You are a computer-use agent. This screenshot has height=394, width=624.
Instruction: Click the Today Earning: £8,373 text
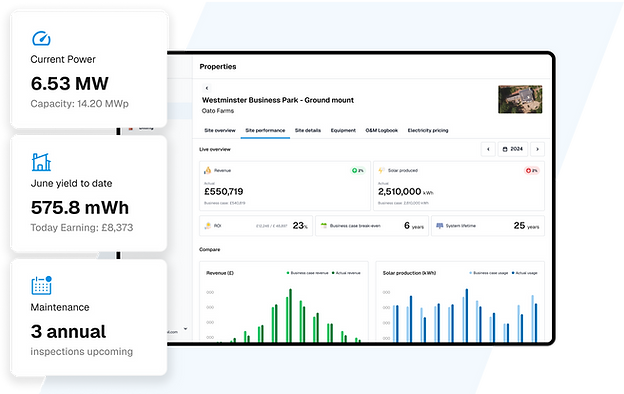pyautogui.click(x=82, y=228)
